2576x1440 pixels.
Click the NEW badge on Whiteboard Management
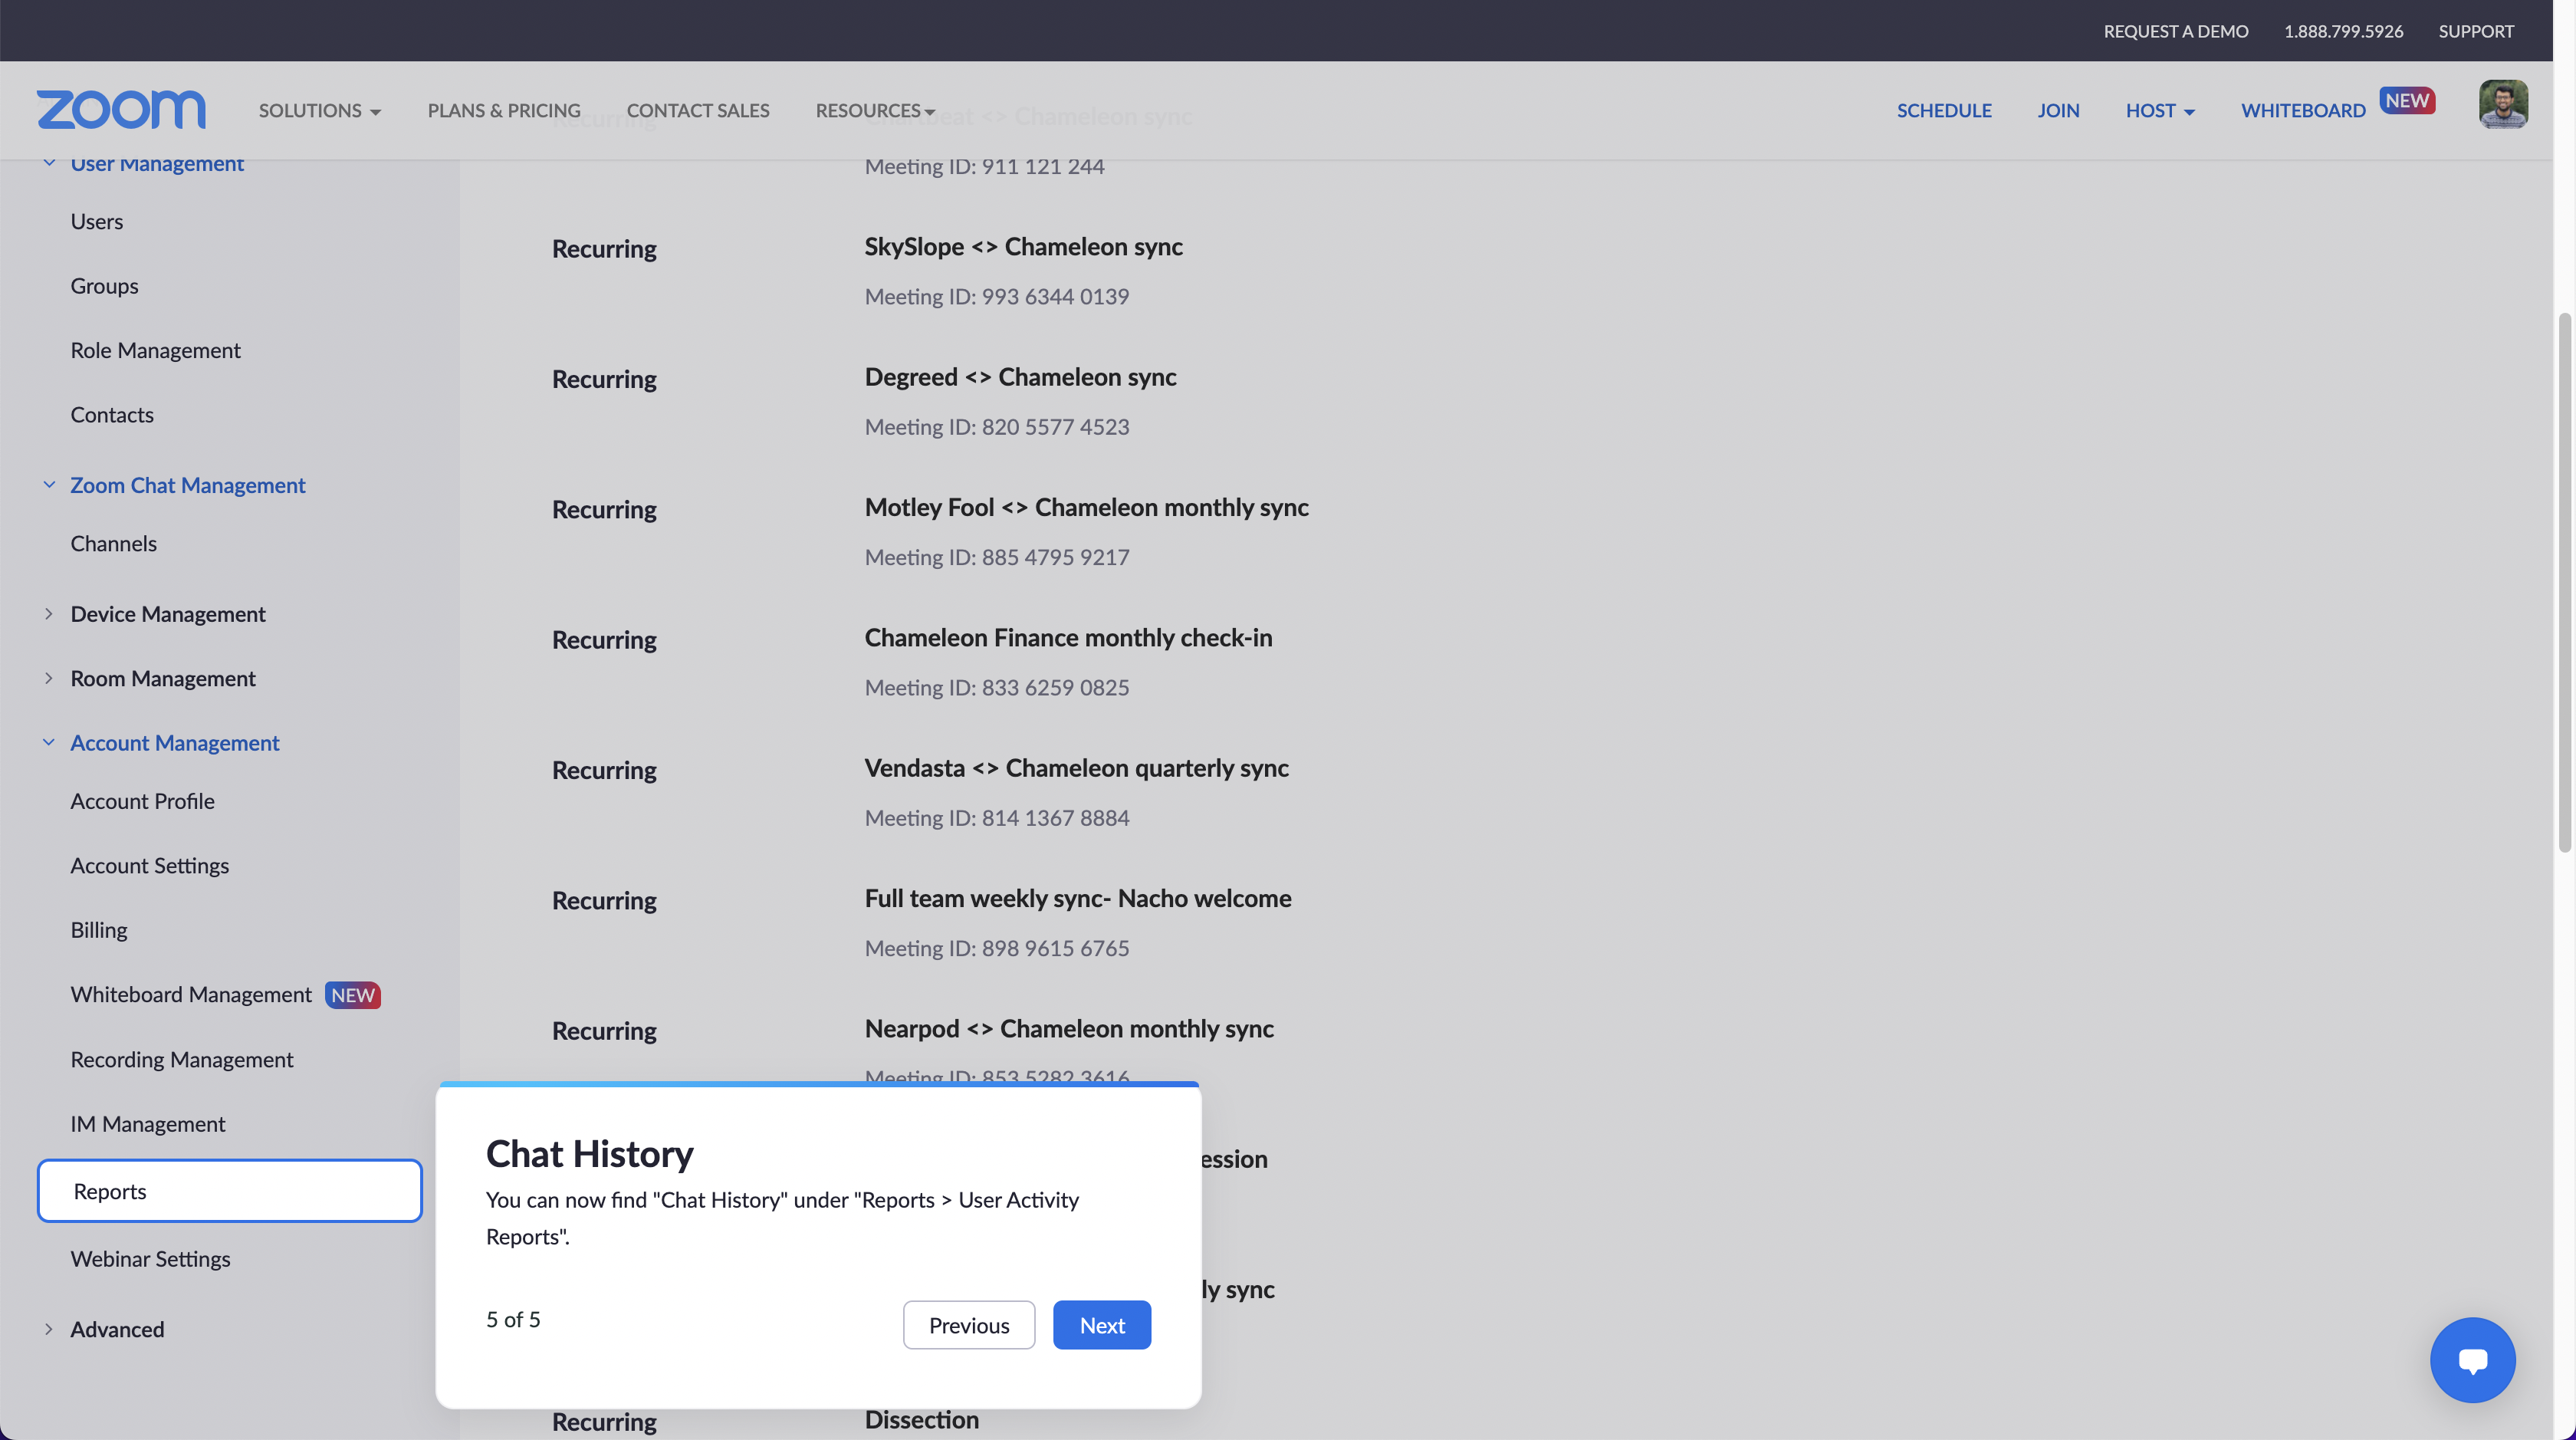(352, 995)
